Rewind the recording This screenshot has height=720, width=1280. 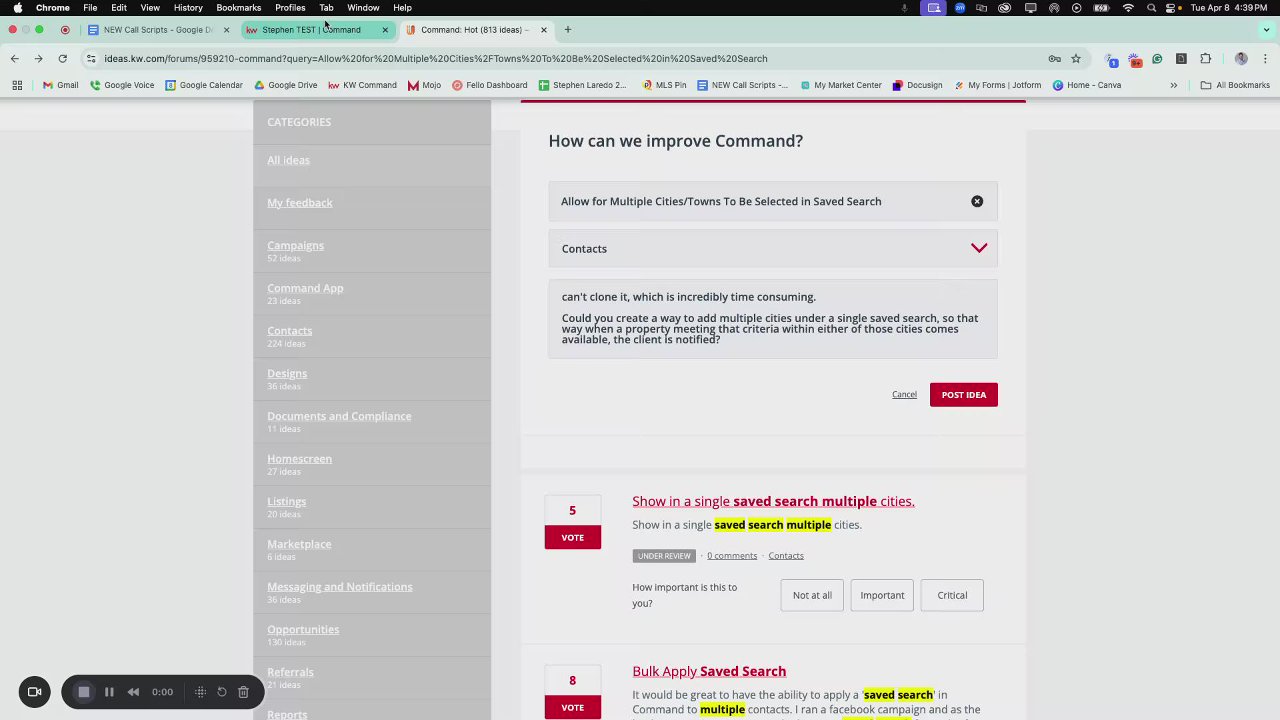tap(133, 692)
